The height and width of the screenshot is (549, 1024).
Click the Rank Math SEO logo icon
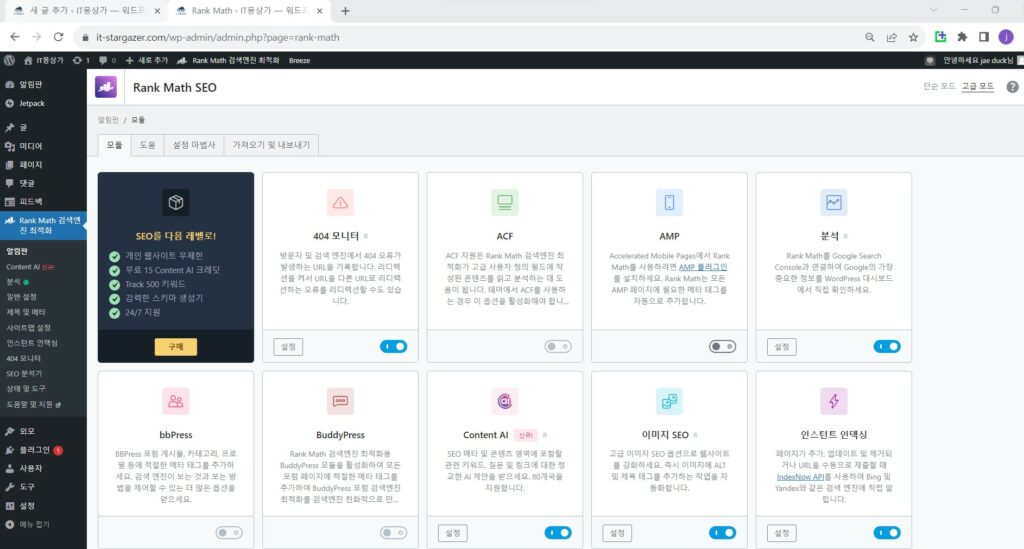coord(106,87)
